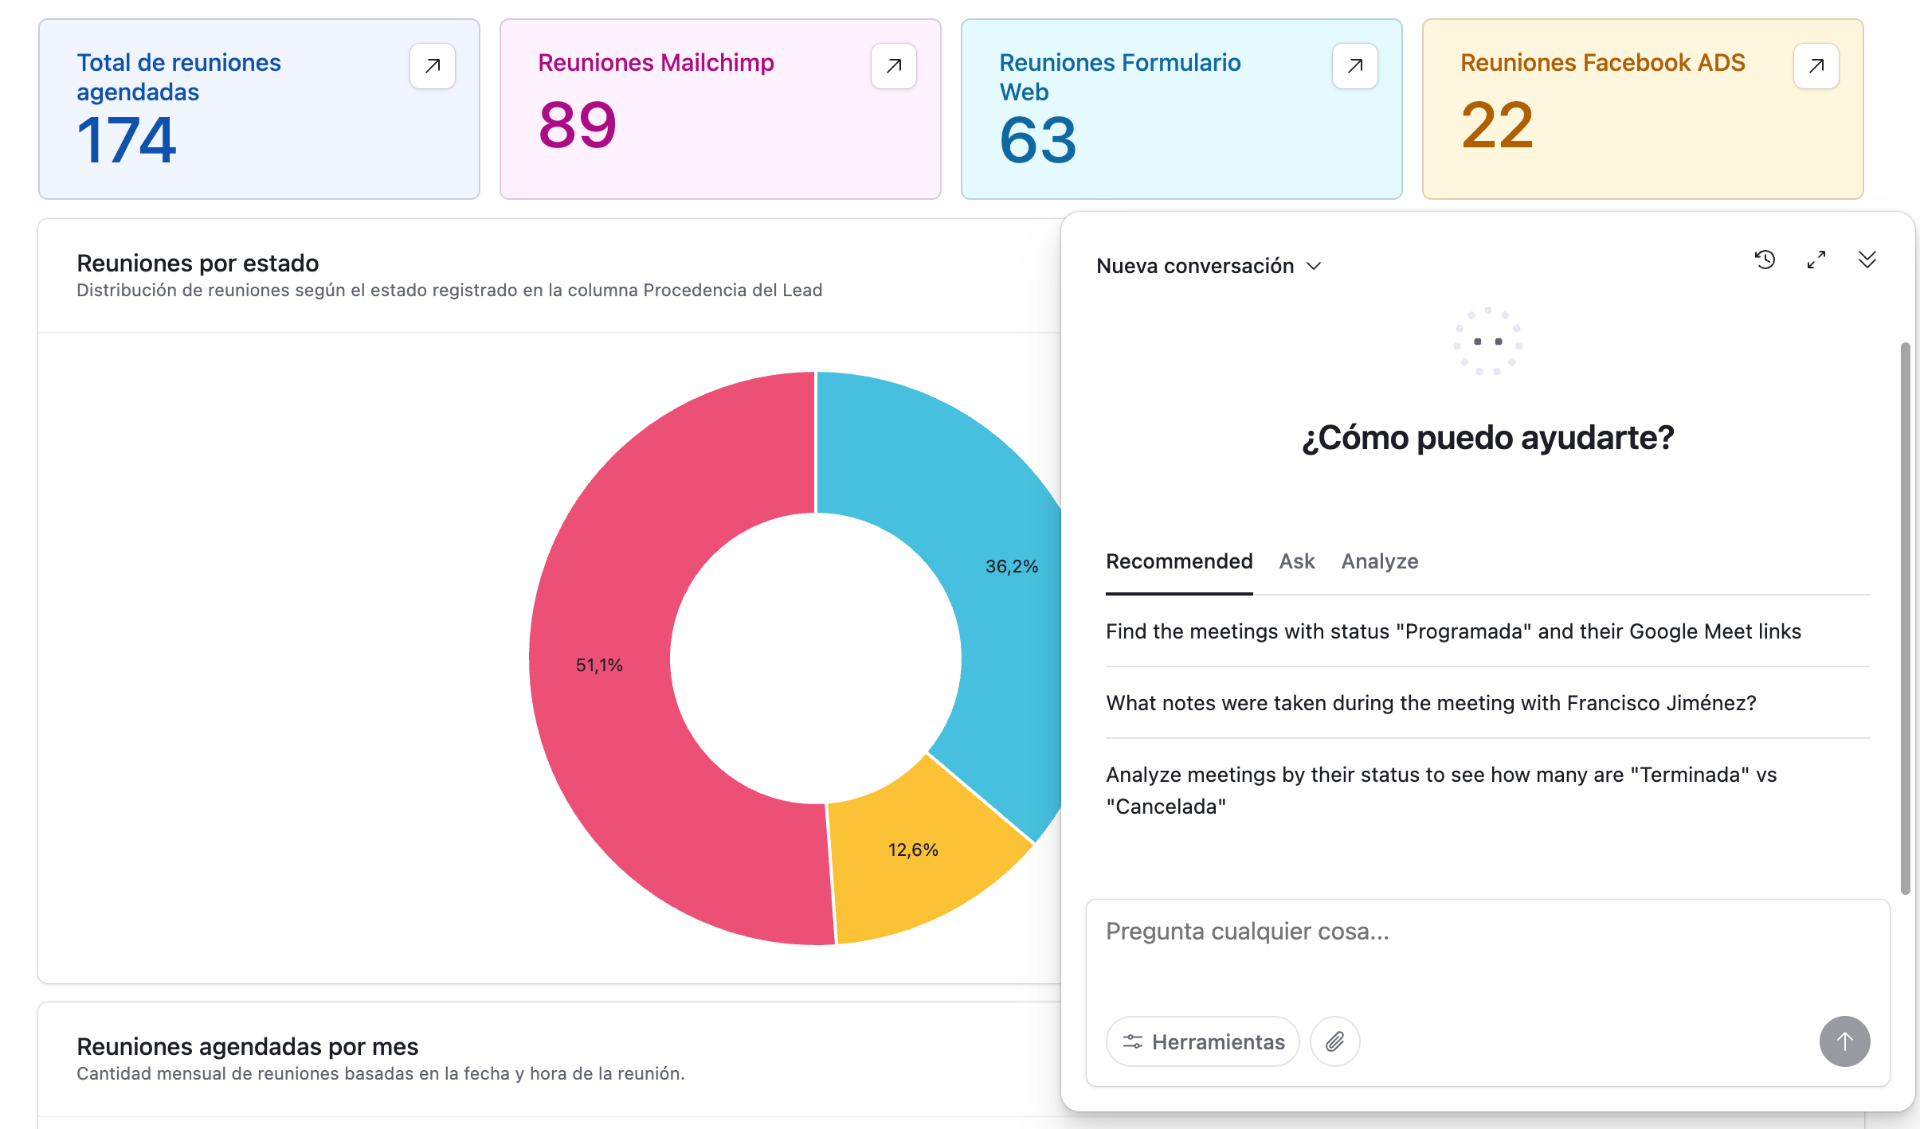
Task: Switch to the Ask tab
Action: point(1297,562)
